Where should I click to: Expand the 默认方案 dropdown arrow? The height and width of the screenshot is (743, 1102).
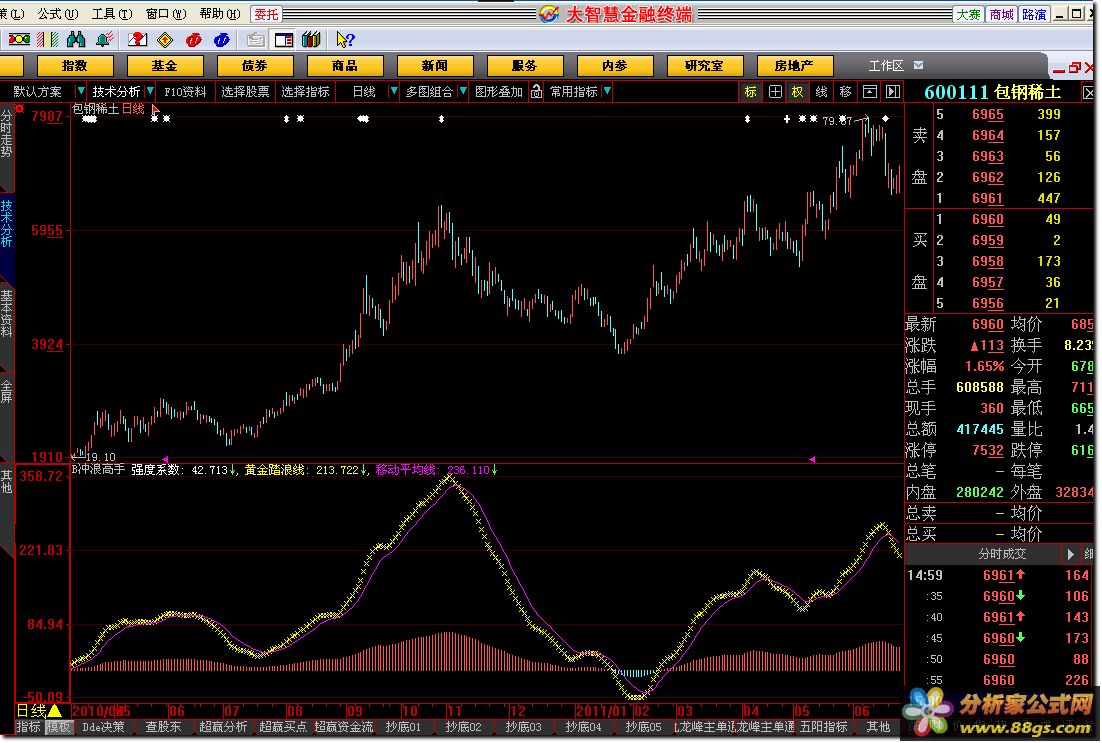tap(81, 91)
